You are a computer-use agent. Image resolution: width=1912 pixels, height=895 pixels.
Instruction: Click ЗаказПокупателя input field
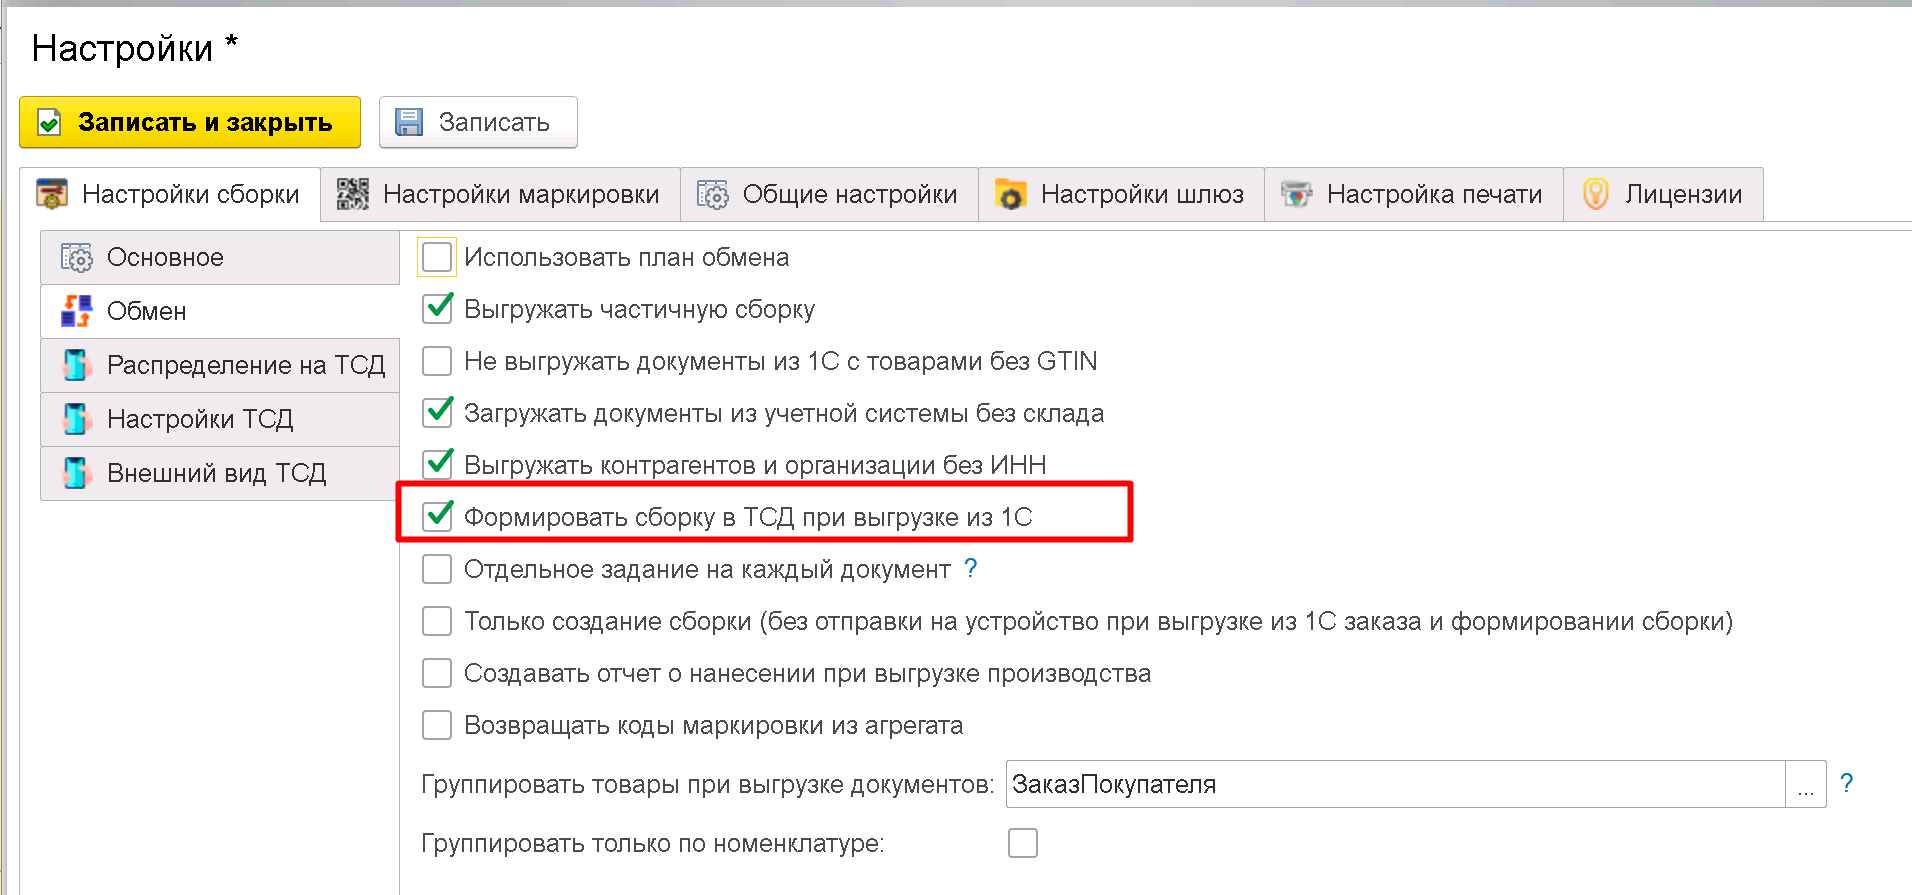click(x=1396, y=784)
